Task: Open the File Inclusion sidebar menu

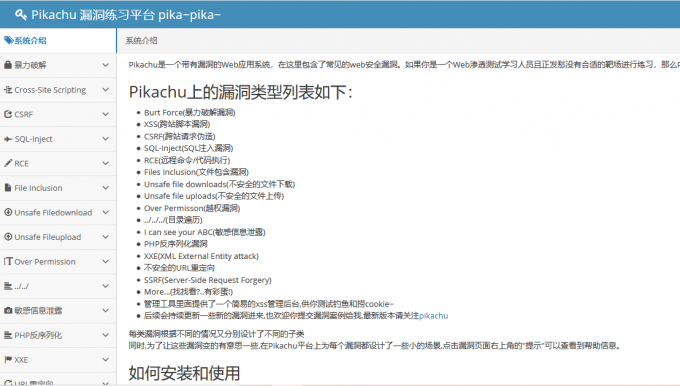Action: 58,188
